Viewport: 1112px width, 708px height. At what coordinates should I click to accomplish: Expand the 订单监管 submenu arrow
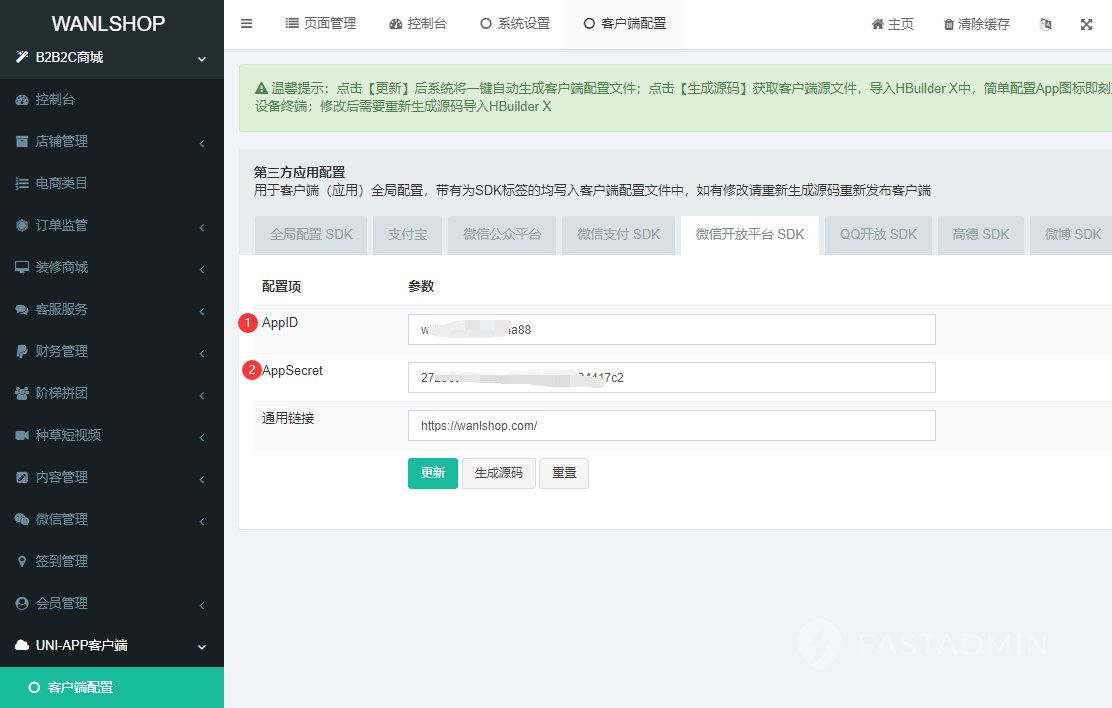click(x=202, y=227)
